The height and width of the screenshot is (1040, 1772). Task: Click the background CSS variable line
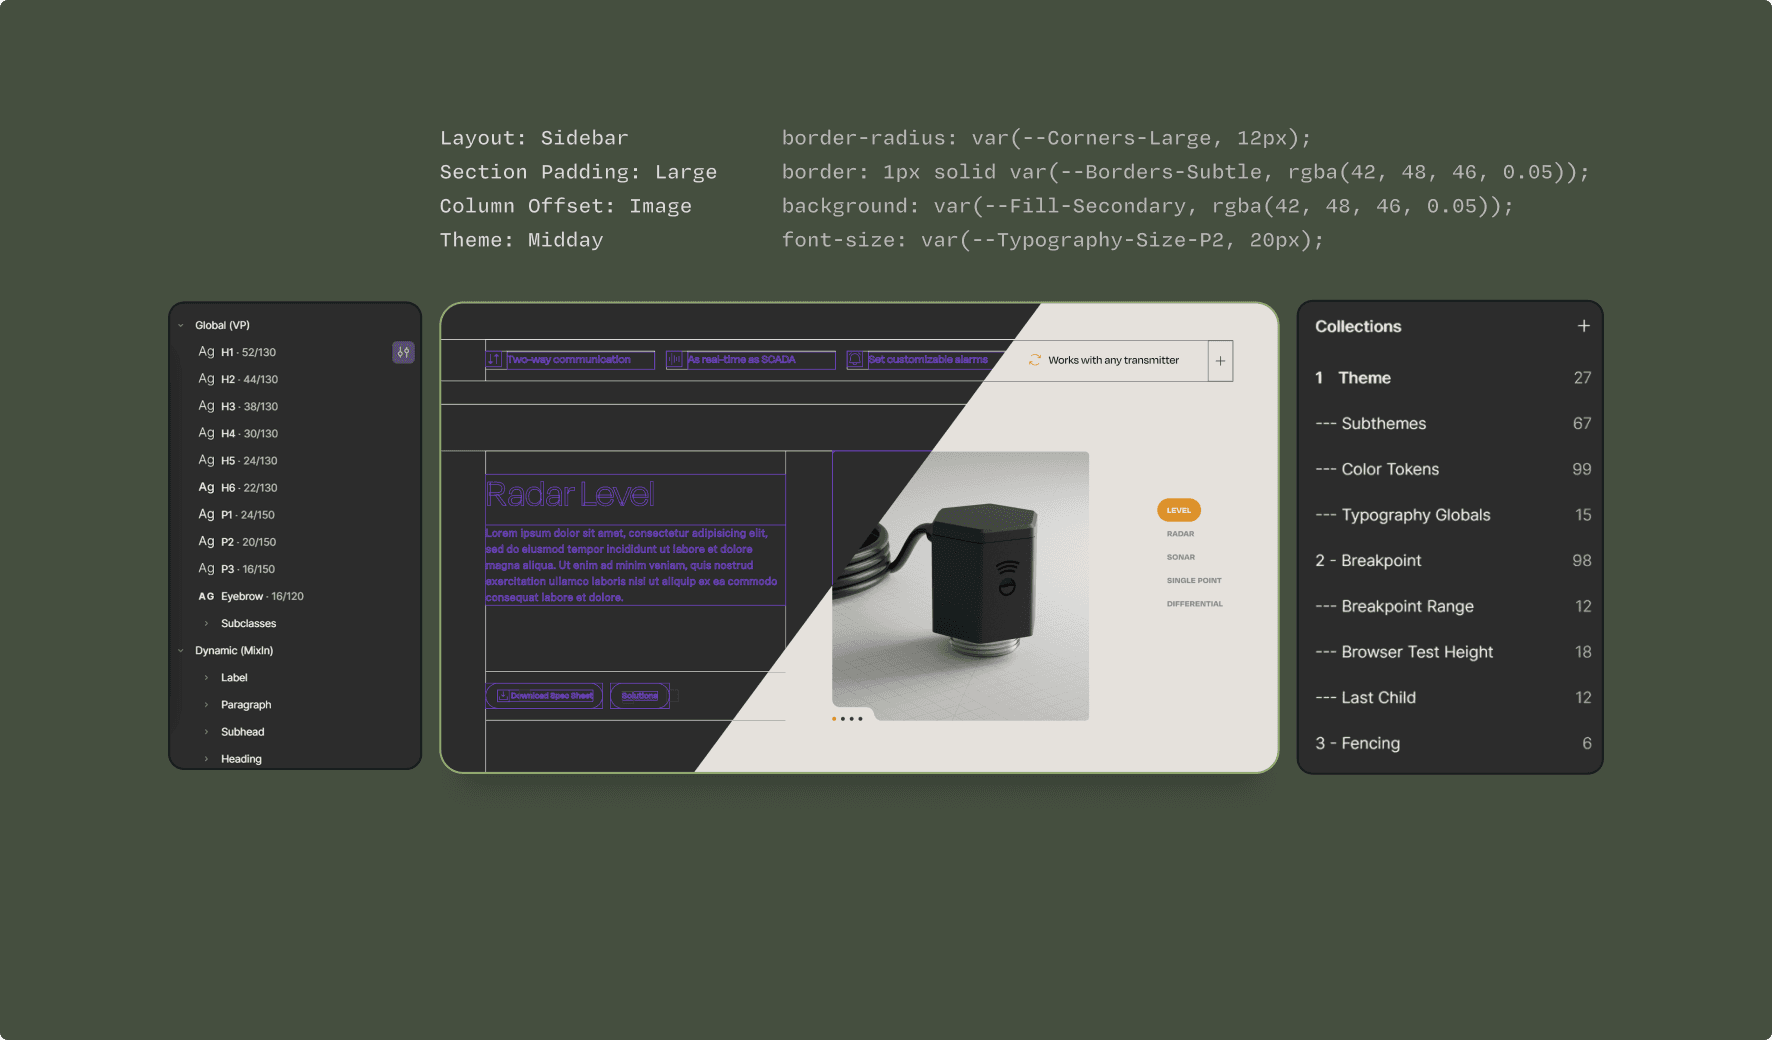(1148, 206)
